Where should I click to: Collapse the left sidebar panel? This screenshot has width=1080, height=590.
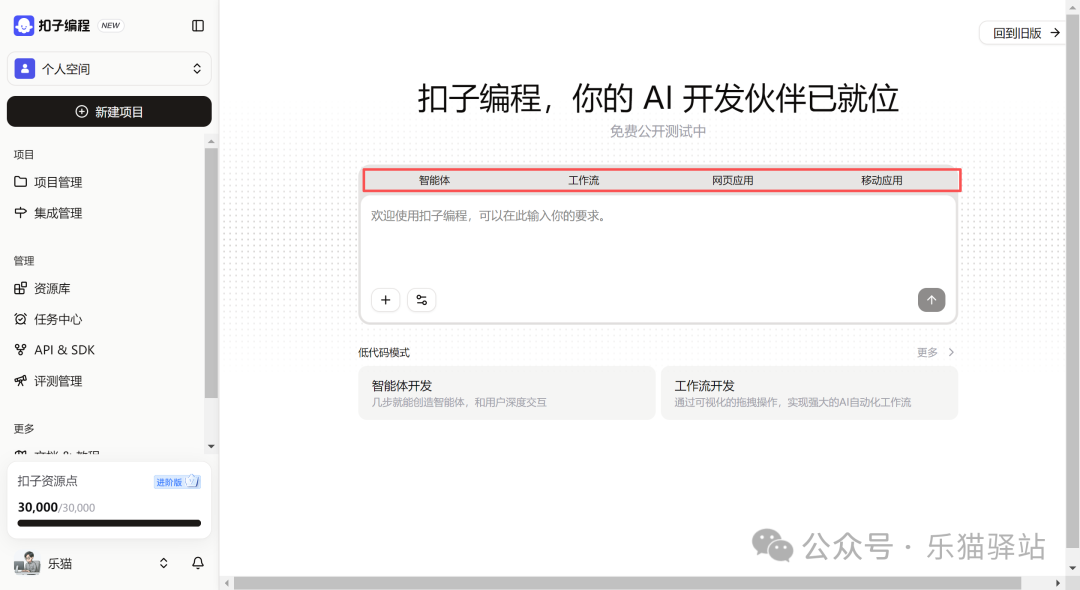pos(197,25)
